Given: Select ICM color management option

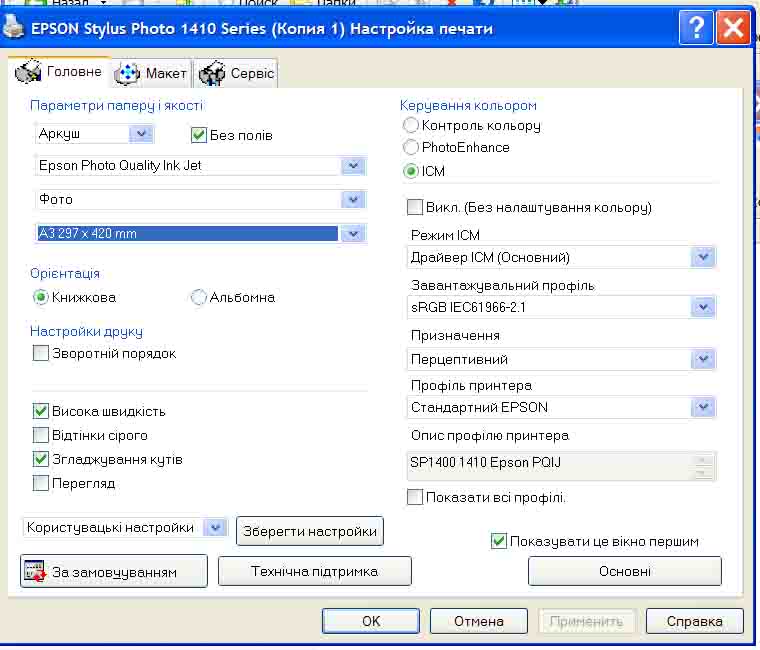Looking at the screenshot, I should 411,171.
